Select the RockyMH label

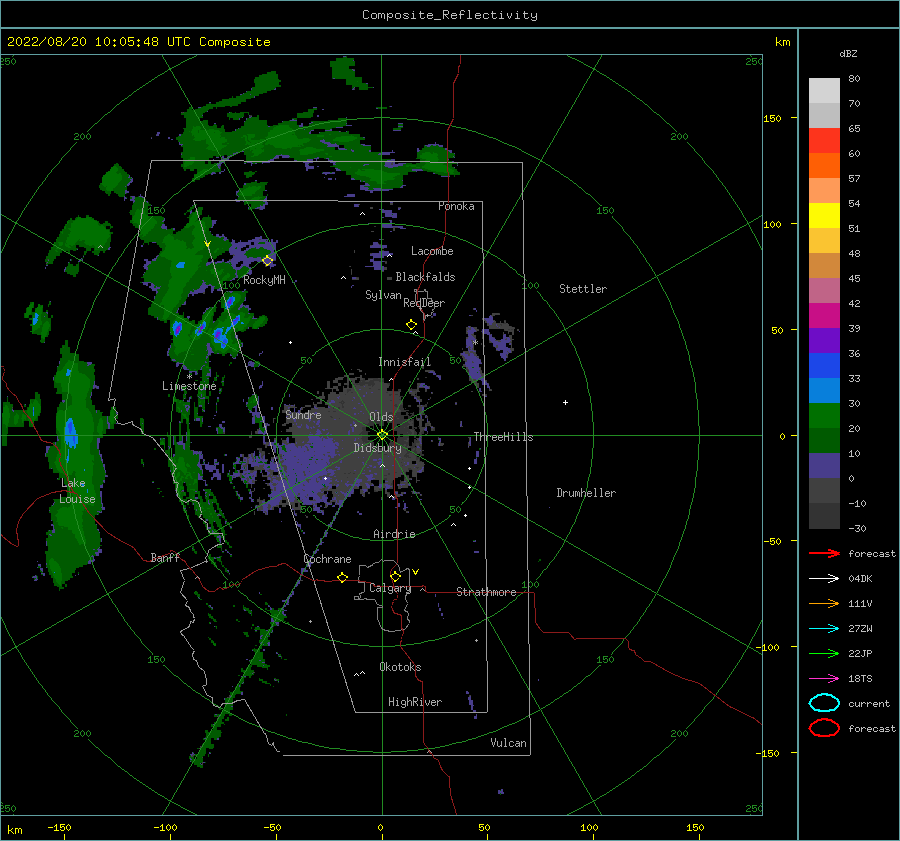pyautogui.click(x=264, y=280)
